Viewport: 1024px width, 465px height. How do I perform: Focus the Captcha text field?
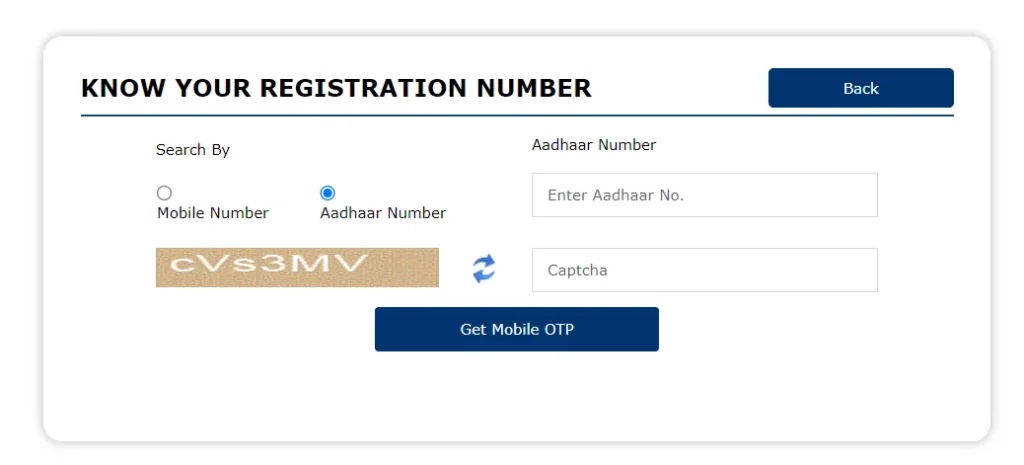pos(705,270)
